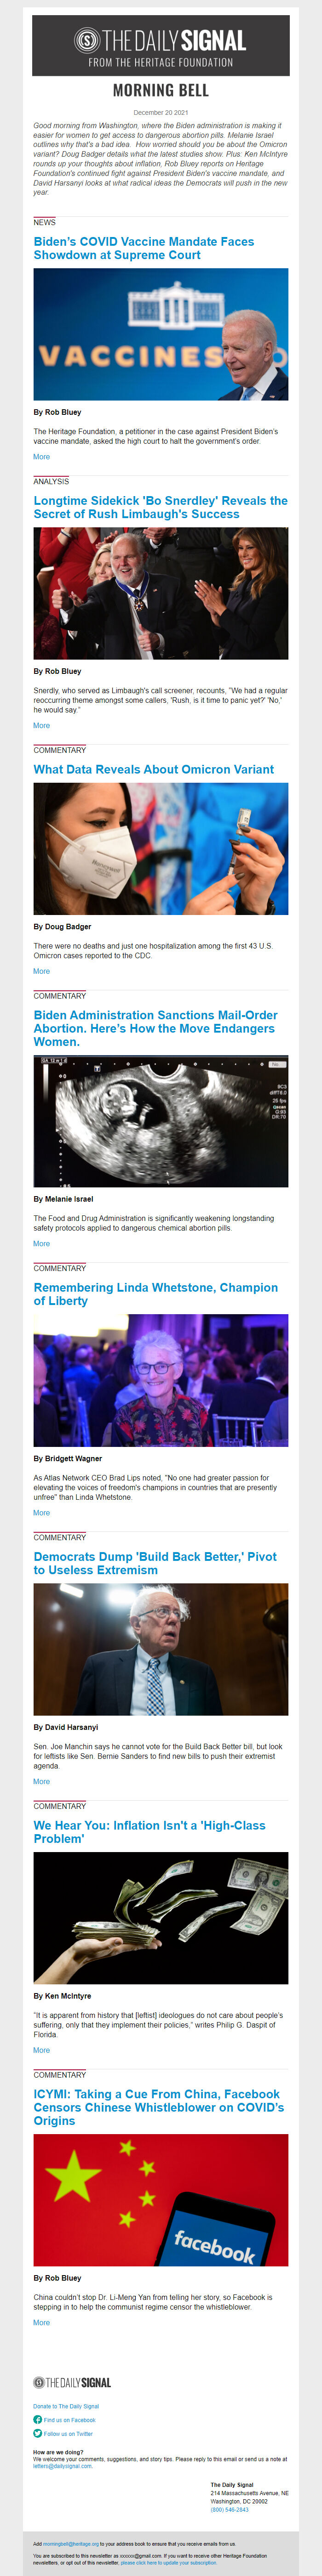Click the flying dollar bills image

click(161, 1918)
